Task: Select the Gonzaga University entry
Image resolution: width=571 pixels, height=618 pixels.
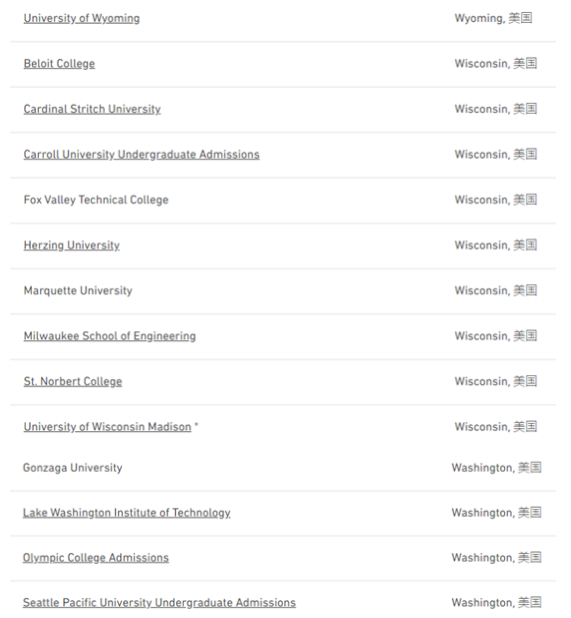Action: click(x=73, y=468)
